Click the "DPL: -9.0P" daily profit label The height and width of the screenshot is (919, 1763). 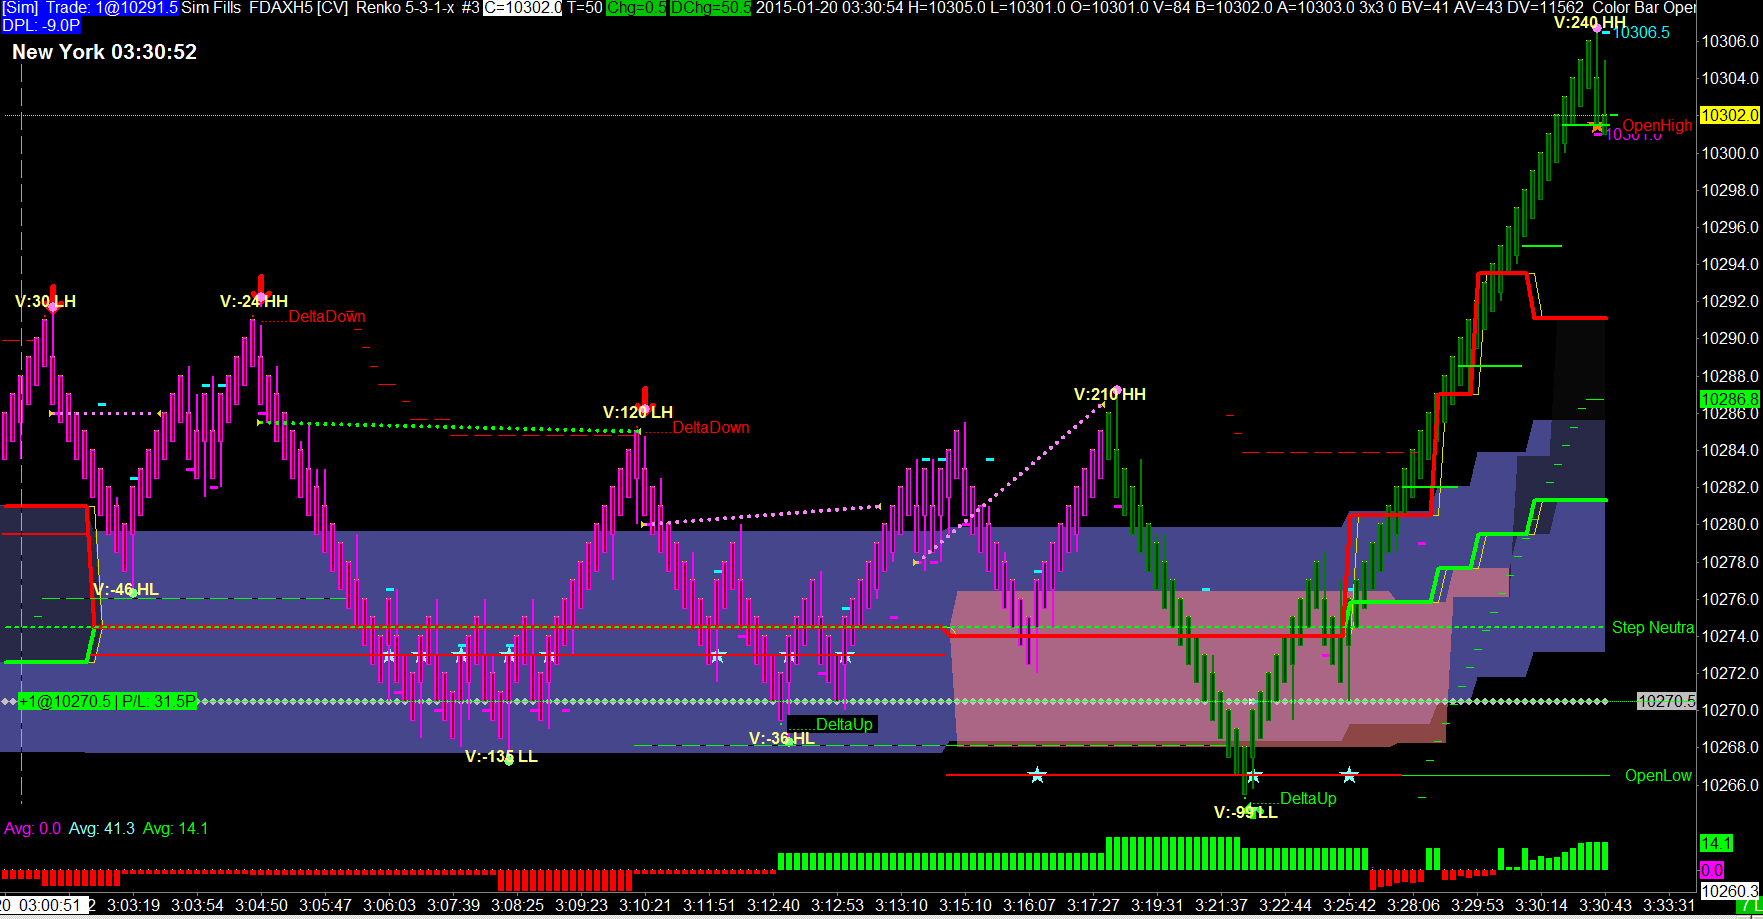(41, 25)
